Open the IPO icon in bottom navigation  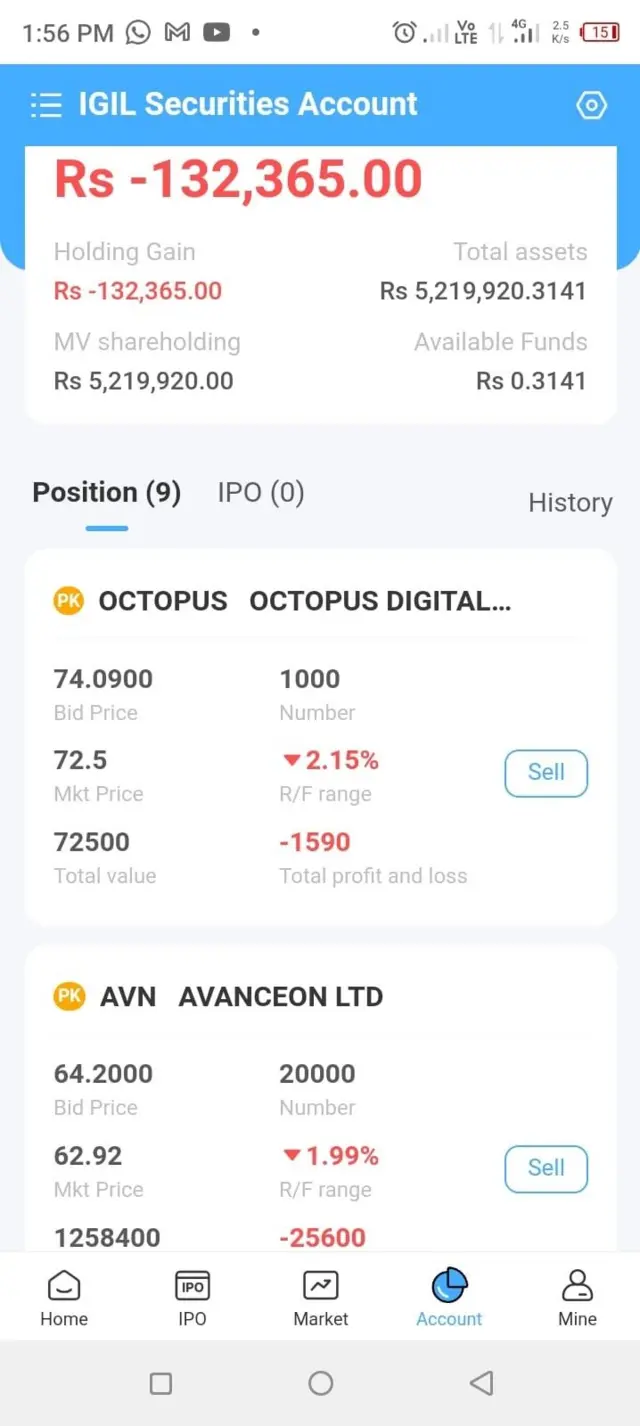[x=192, y=1286]
